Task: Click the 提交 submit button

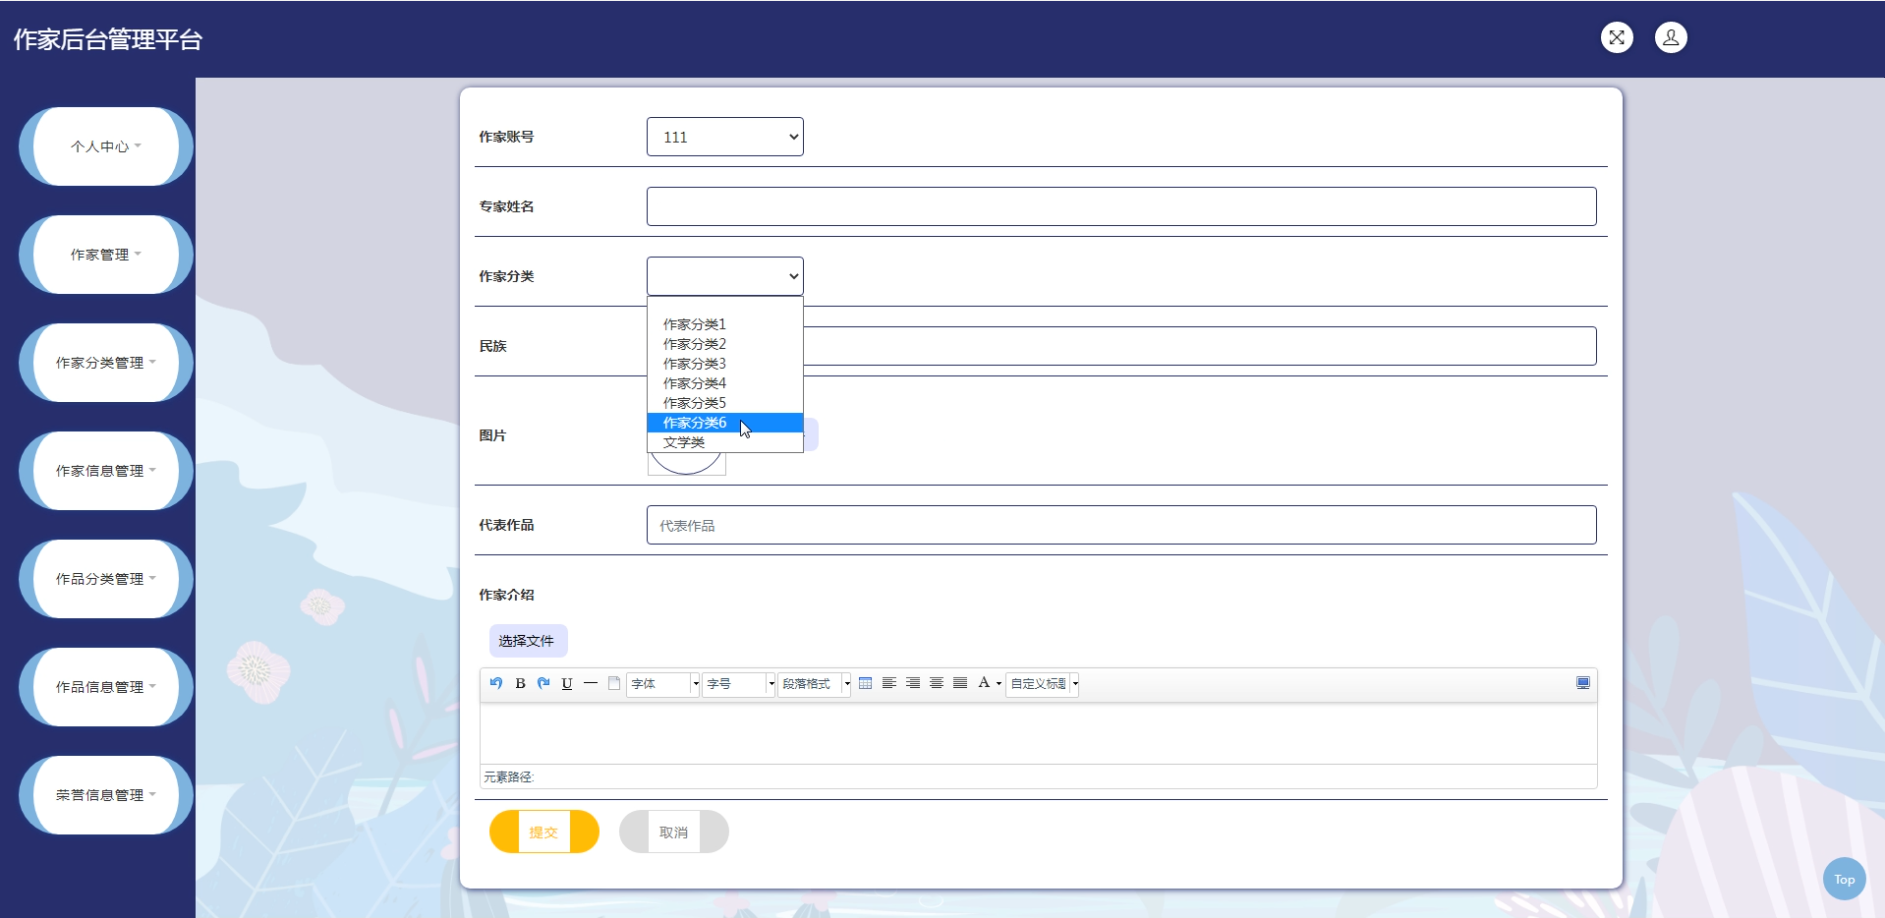Action: [544, 832]
